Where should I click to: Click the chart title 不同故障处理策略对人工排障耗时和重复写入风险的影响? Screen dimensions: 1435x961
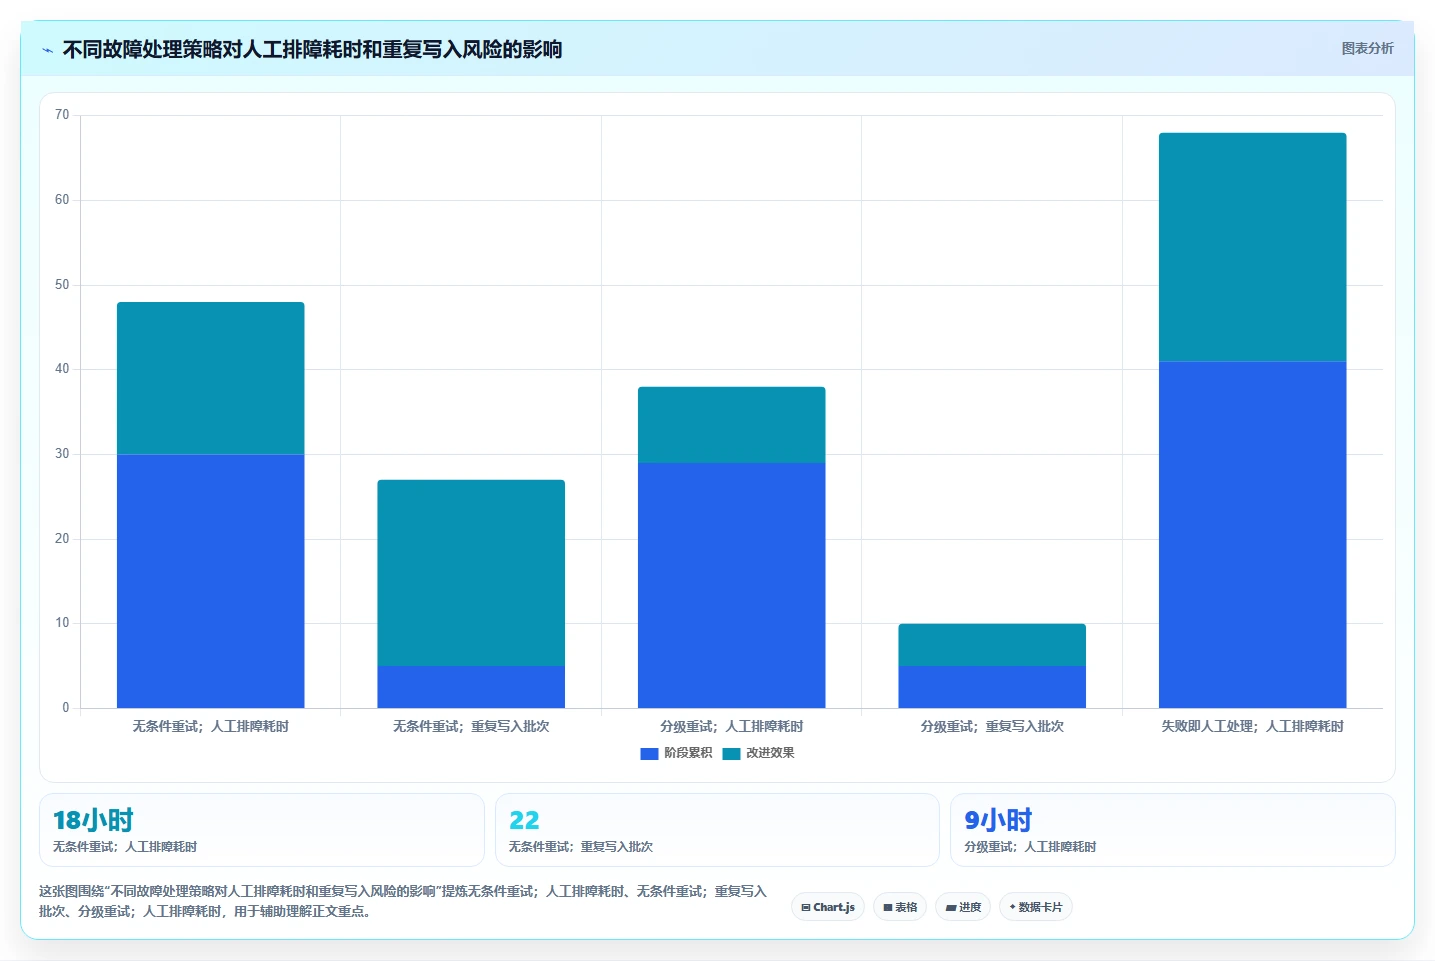pos(312,49)
